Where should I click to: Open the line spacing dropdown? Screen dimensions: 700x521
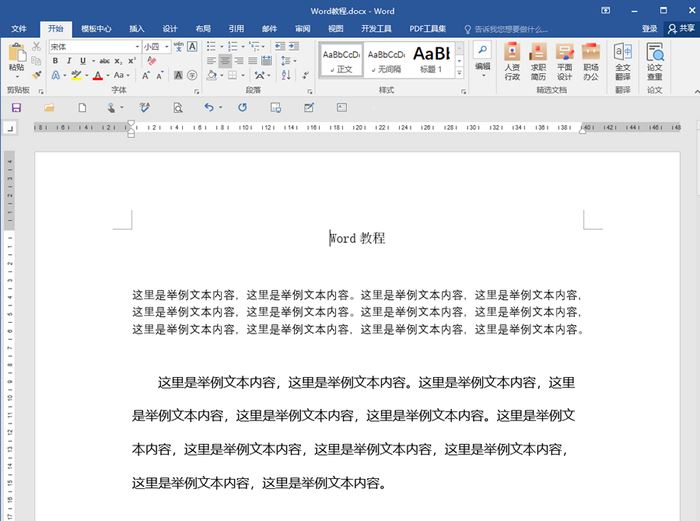click(288, 61)
